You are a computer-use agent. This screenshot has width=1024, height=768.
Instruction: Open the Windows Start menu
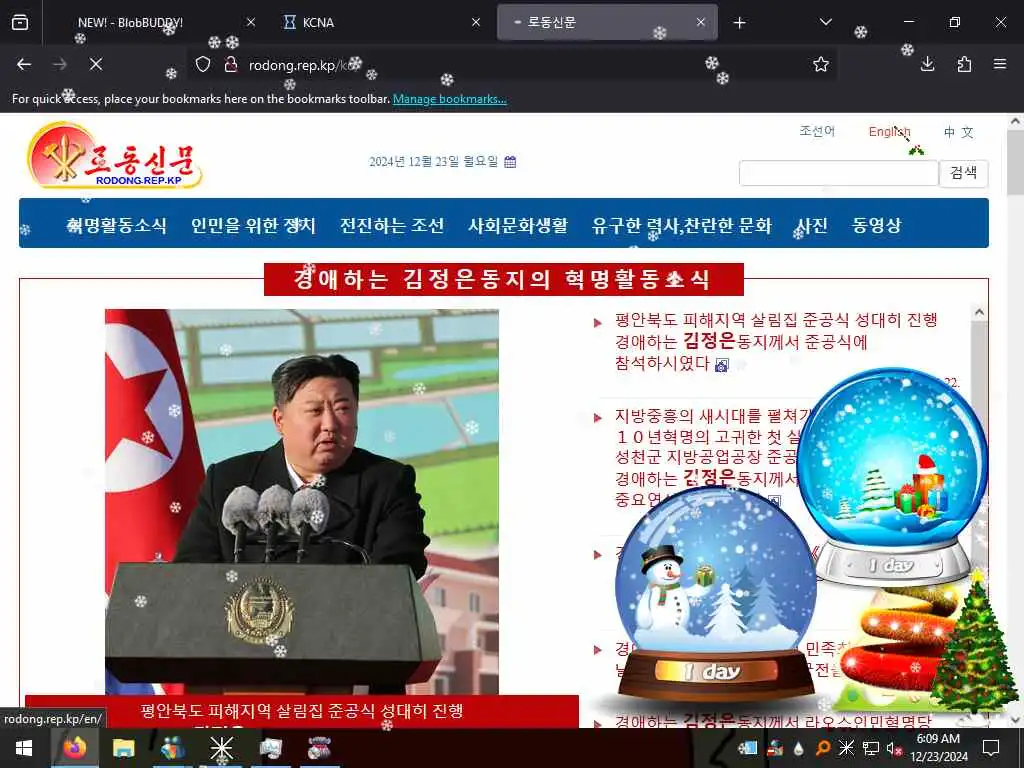24,748
